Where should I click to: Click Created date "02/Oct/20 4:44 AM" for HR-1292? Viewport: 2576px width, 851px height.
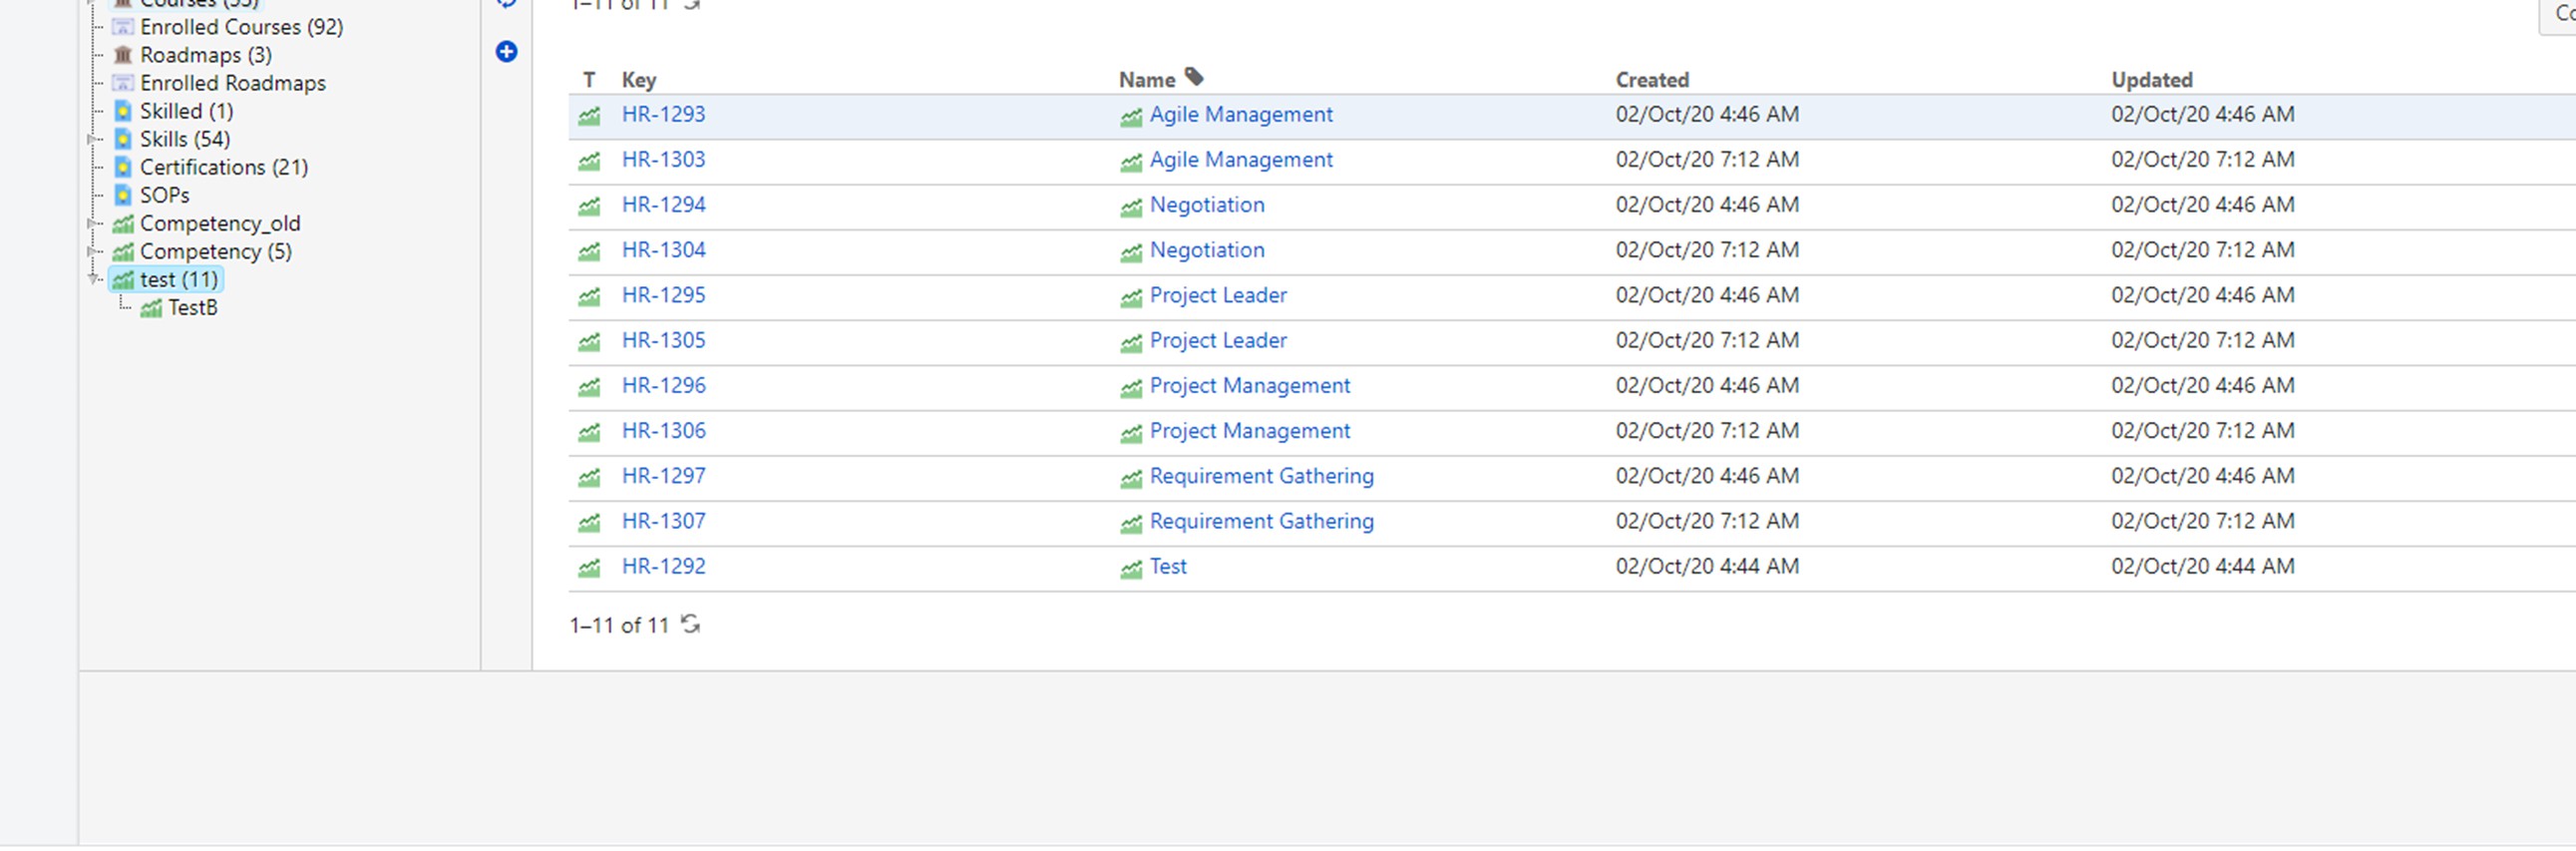pyautogui.click(x=1707, y=566)
